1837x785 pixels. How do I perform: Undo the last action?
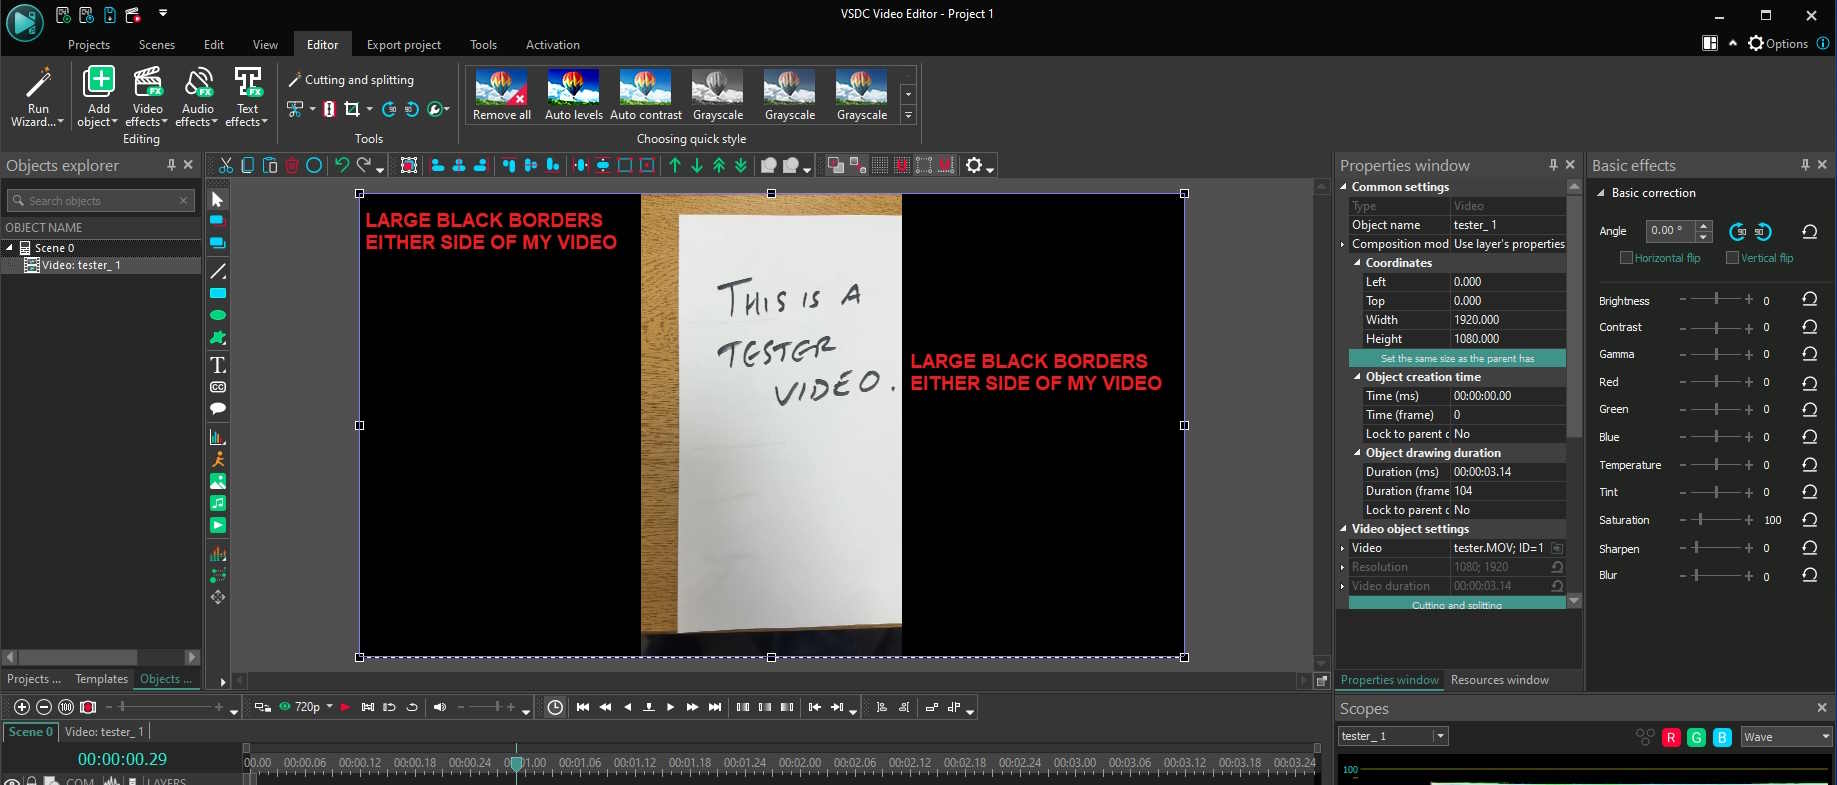[x=342, y=166]
